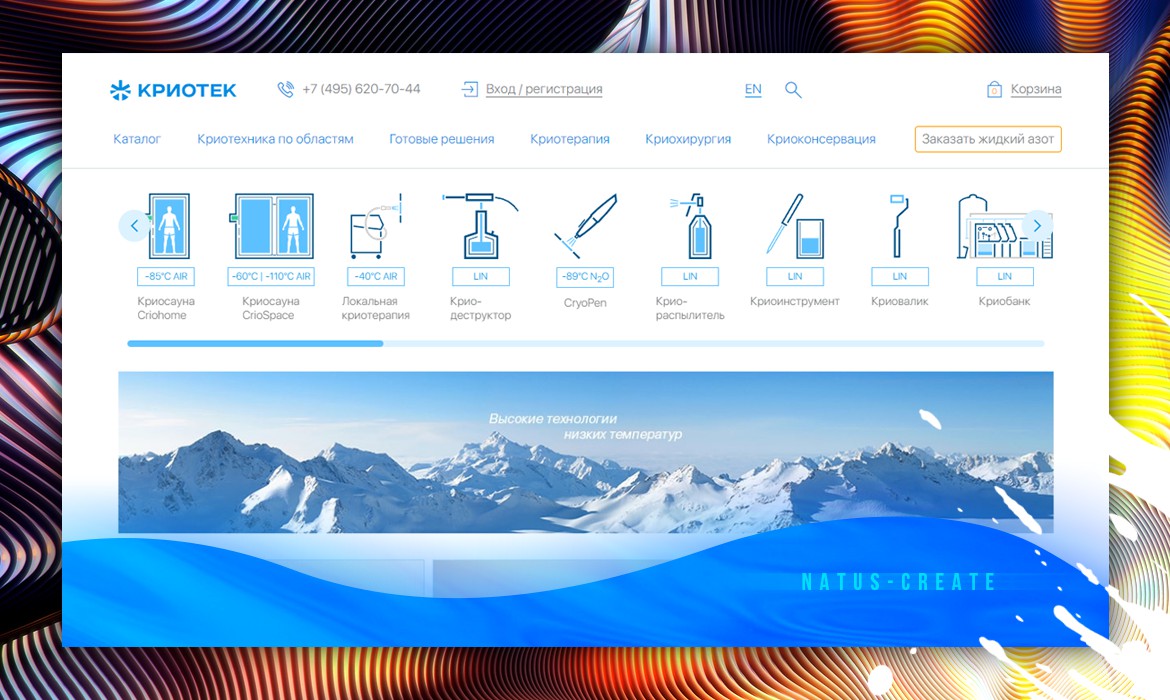The image size is (1170, 700).
Task: Select the CryoPen pen icon
Action: 586,225
